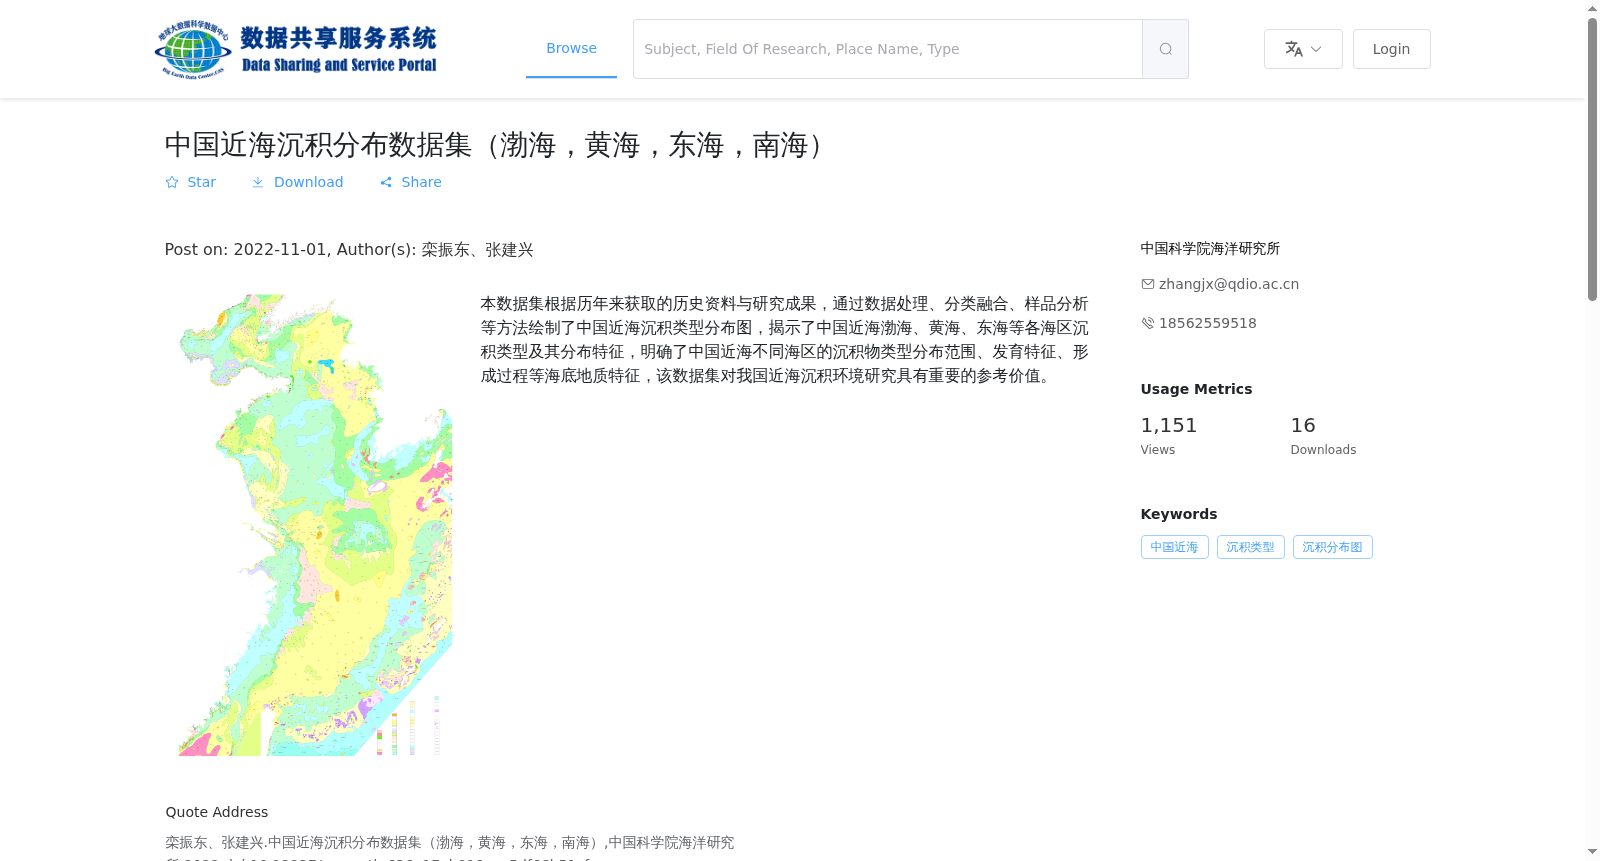Click the Share link

pyautogui.click(x=410, y=182)
